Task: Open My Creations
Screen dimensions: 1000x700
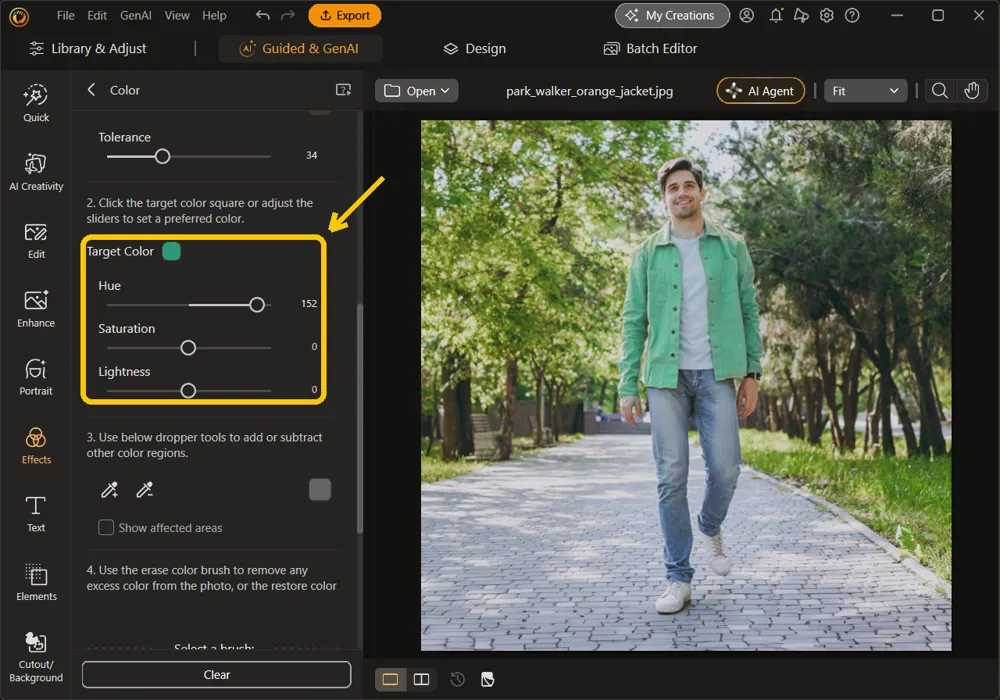Action: [x=672, y=15]
